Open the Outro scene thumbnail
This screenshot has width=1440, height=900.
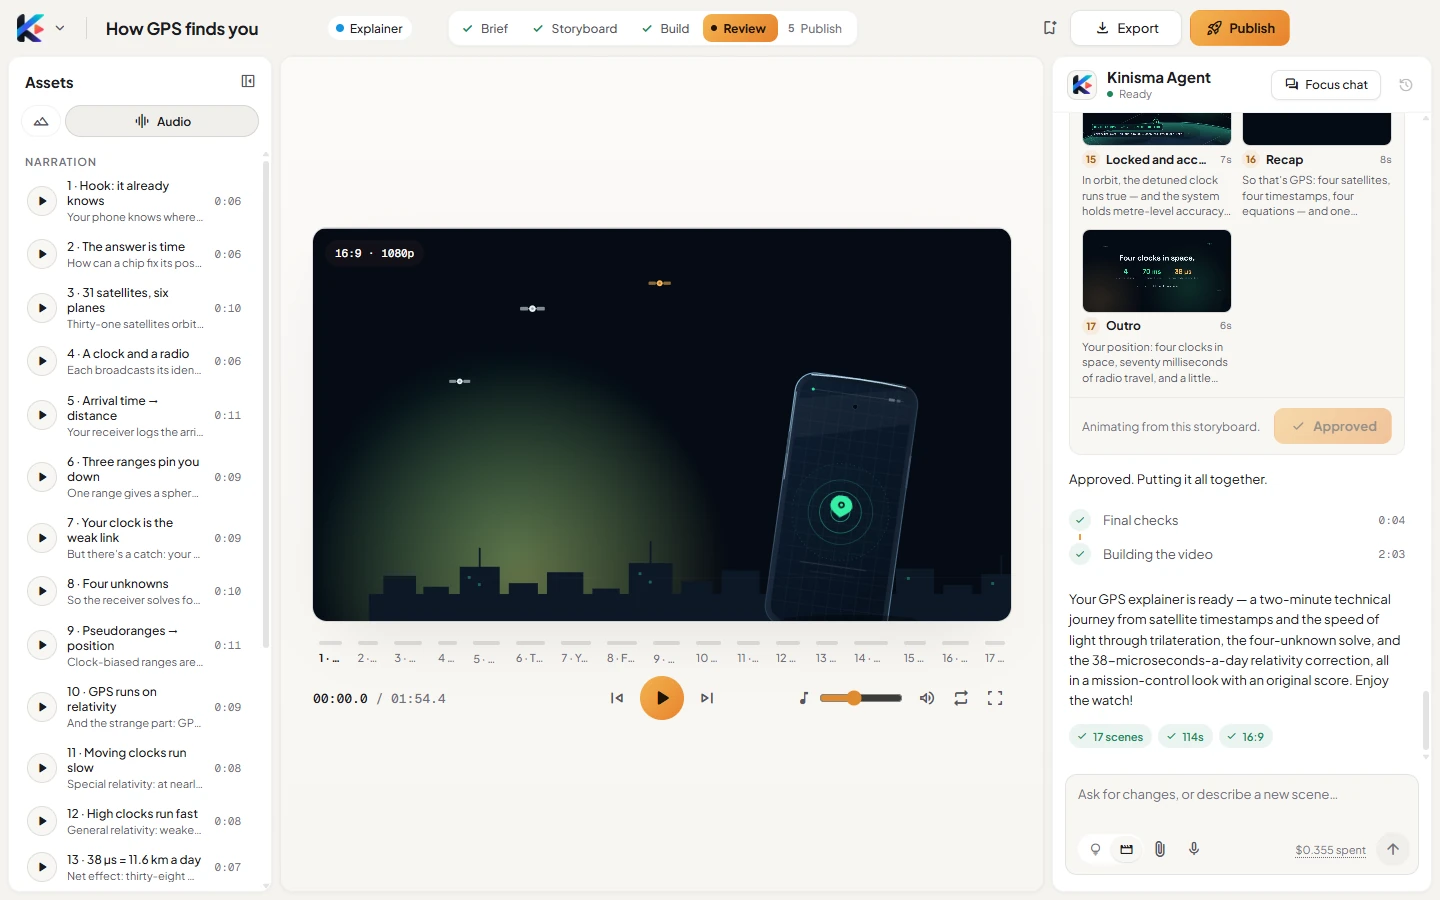coord(1157,271)
